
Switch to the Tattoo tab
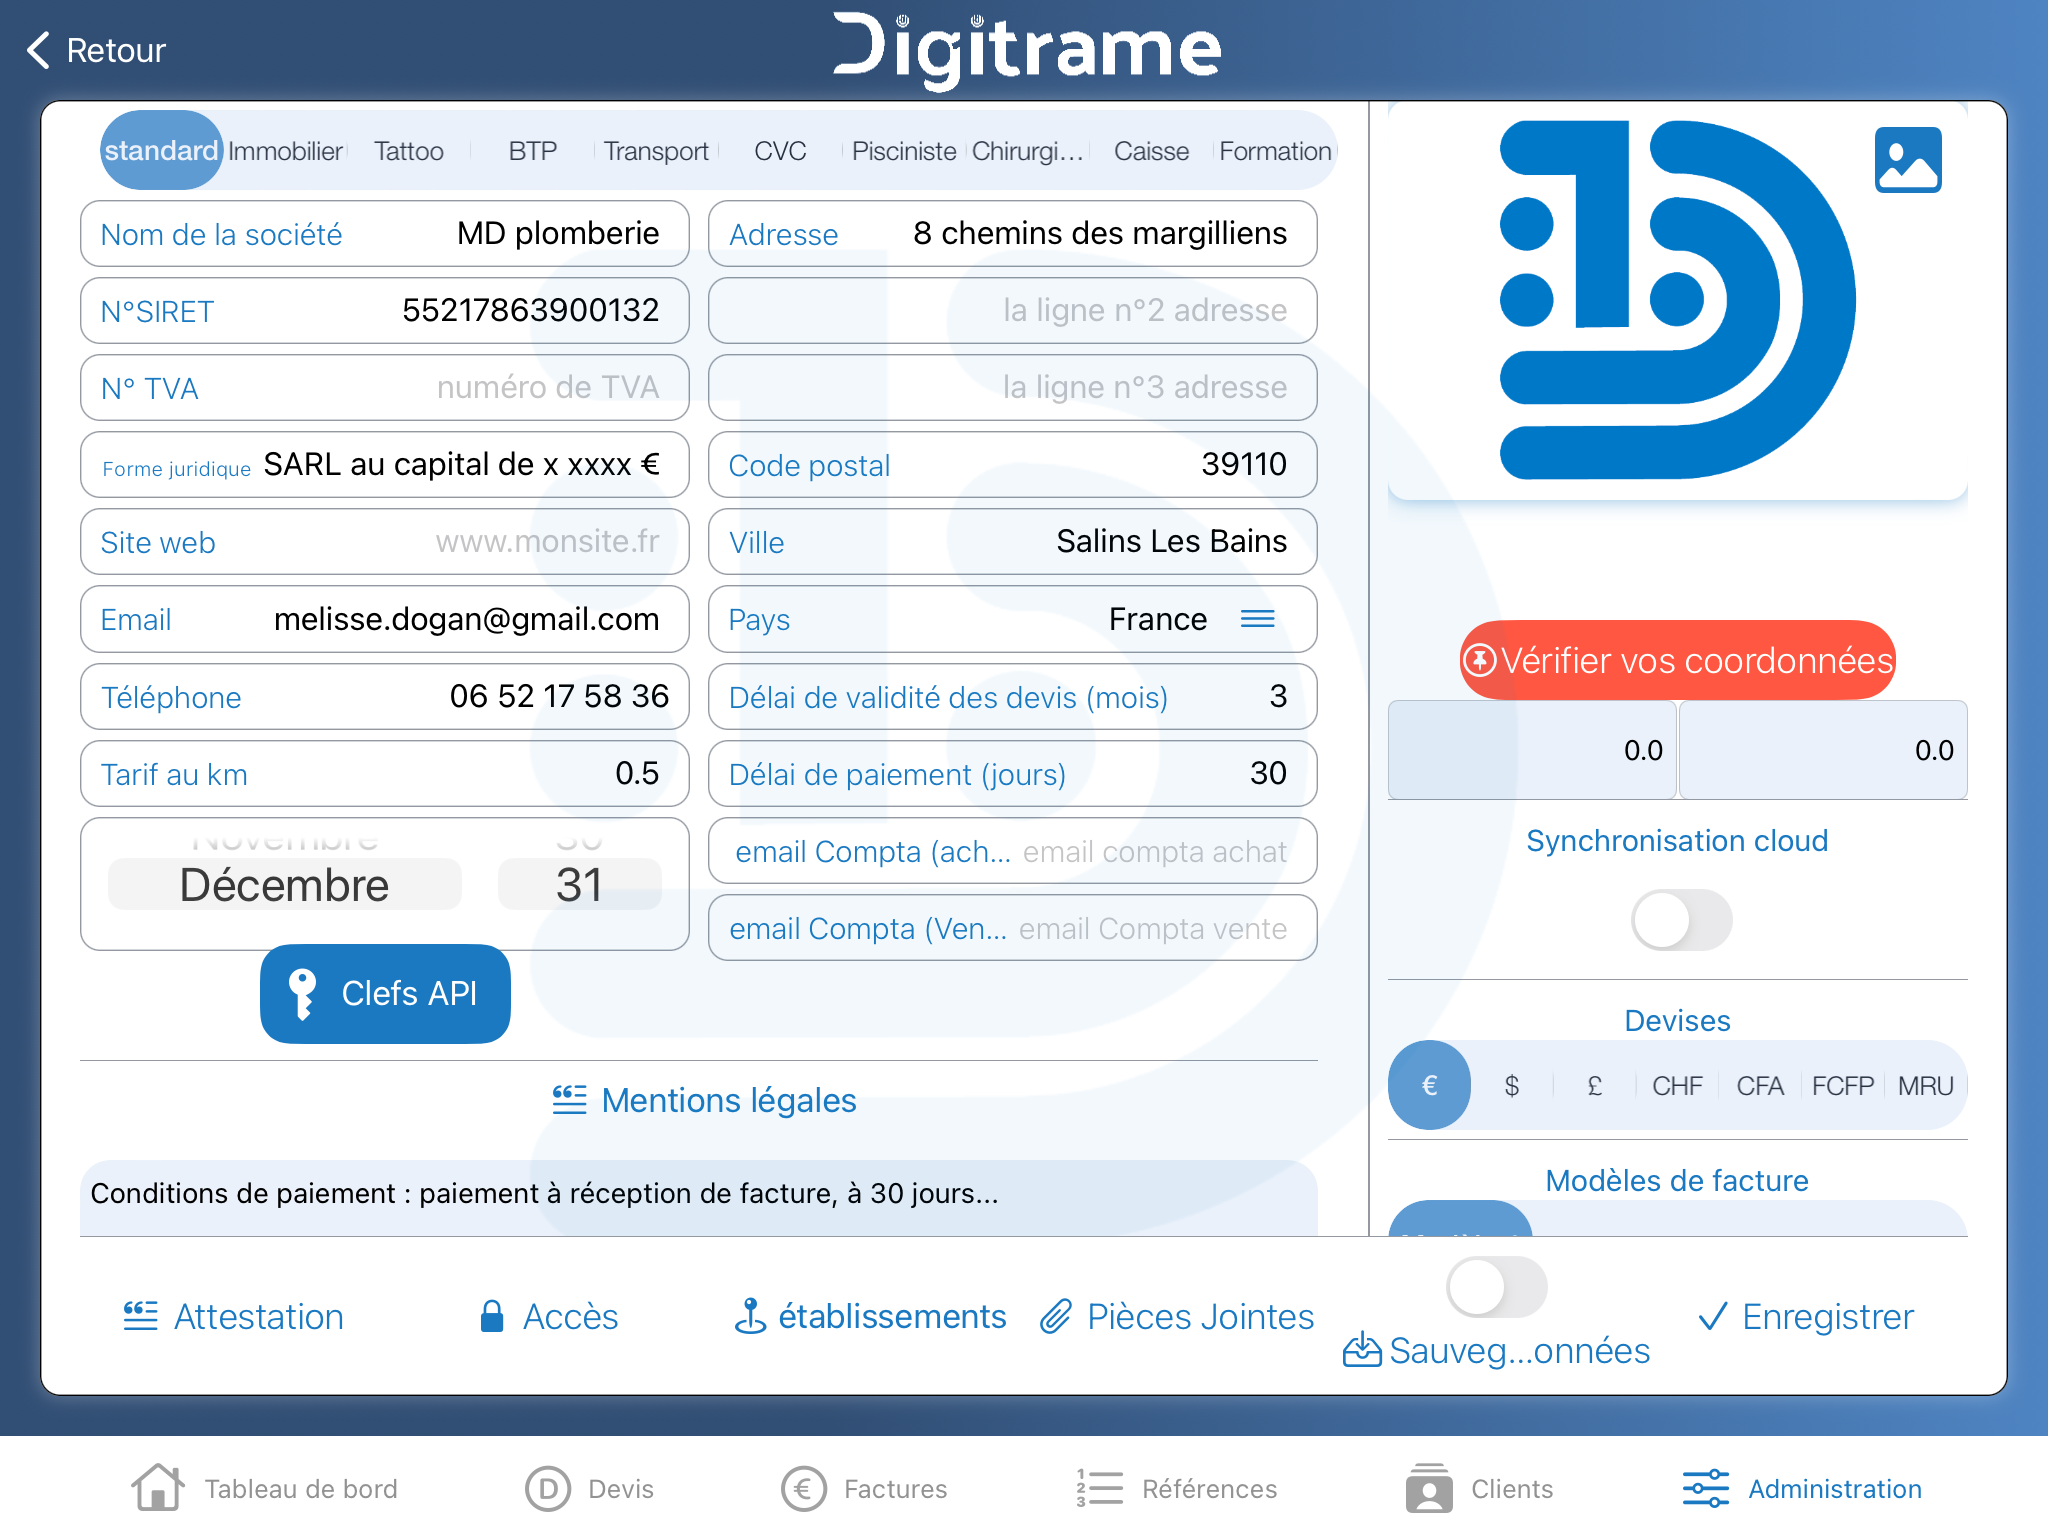tap(409, 151)
